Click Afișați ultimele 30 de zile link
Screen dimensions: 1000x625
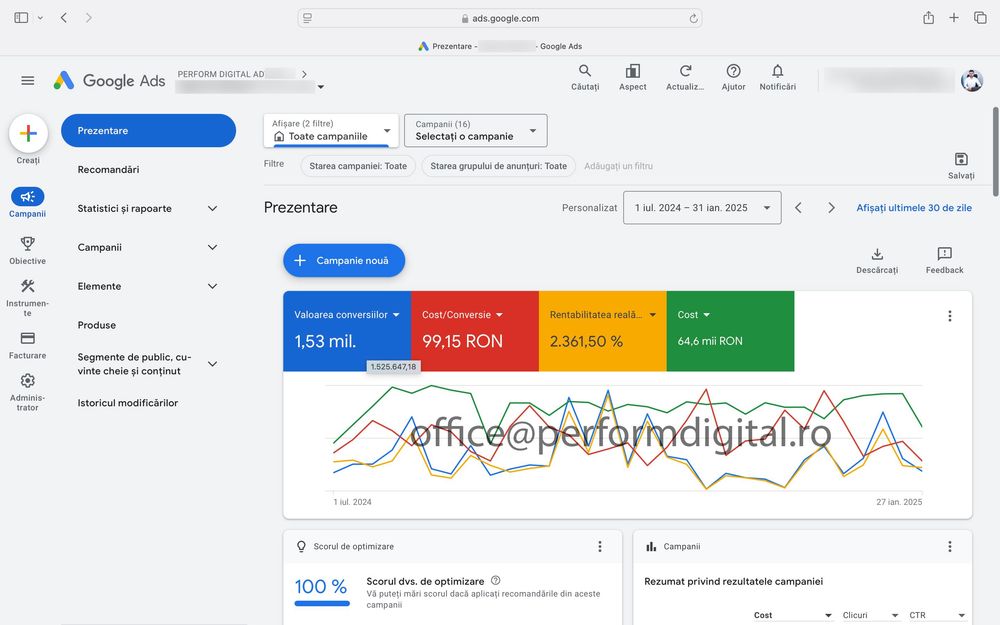click(x=914, y=208)
